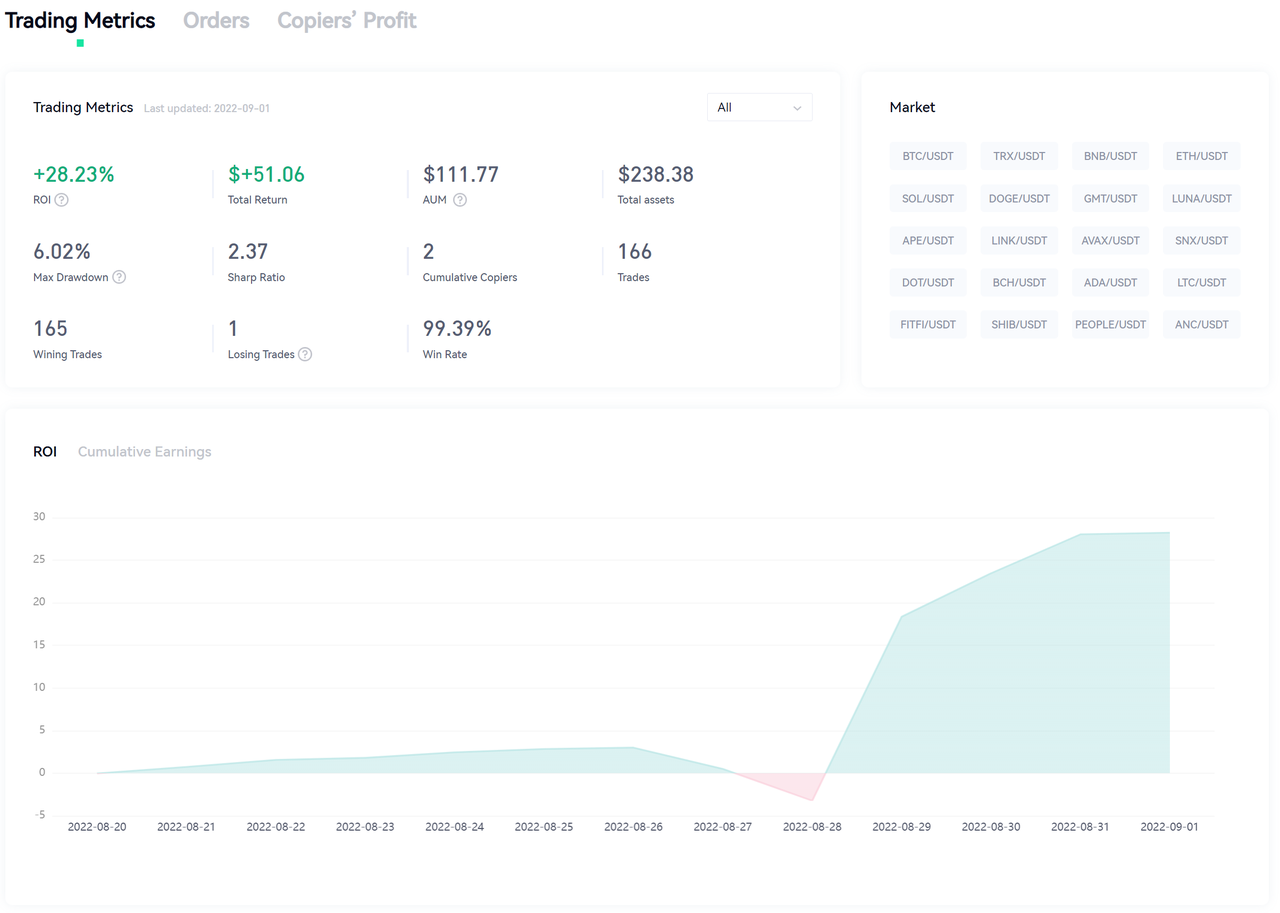Click the help icon next to ROI
1280x913 pixels.
(62, 200)
